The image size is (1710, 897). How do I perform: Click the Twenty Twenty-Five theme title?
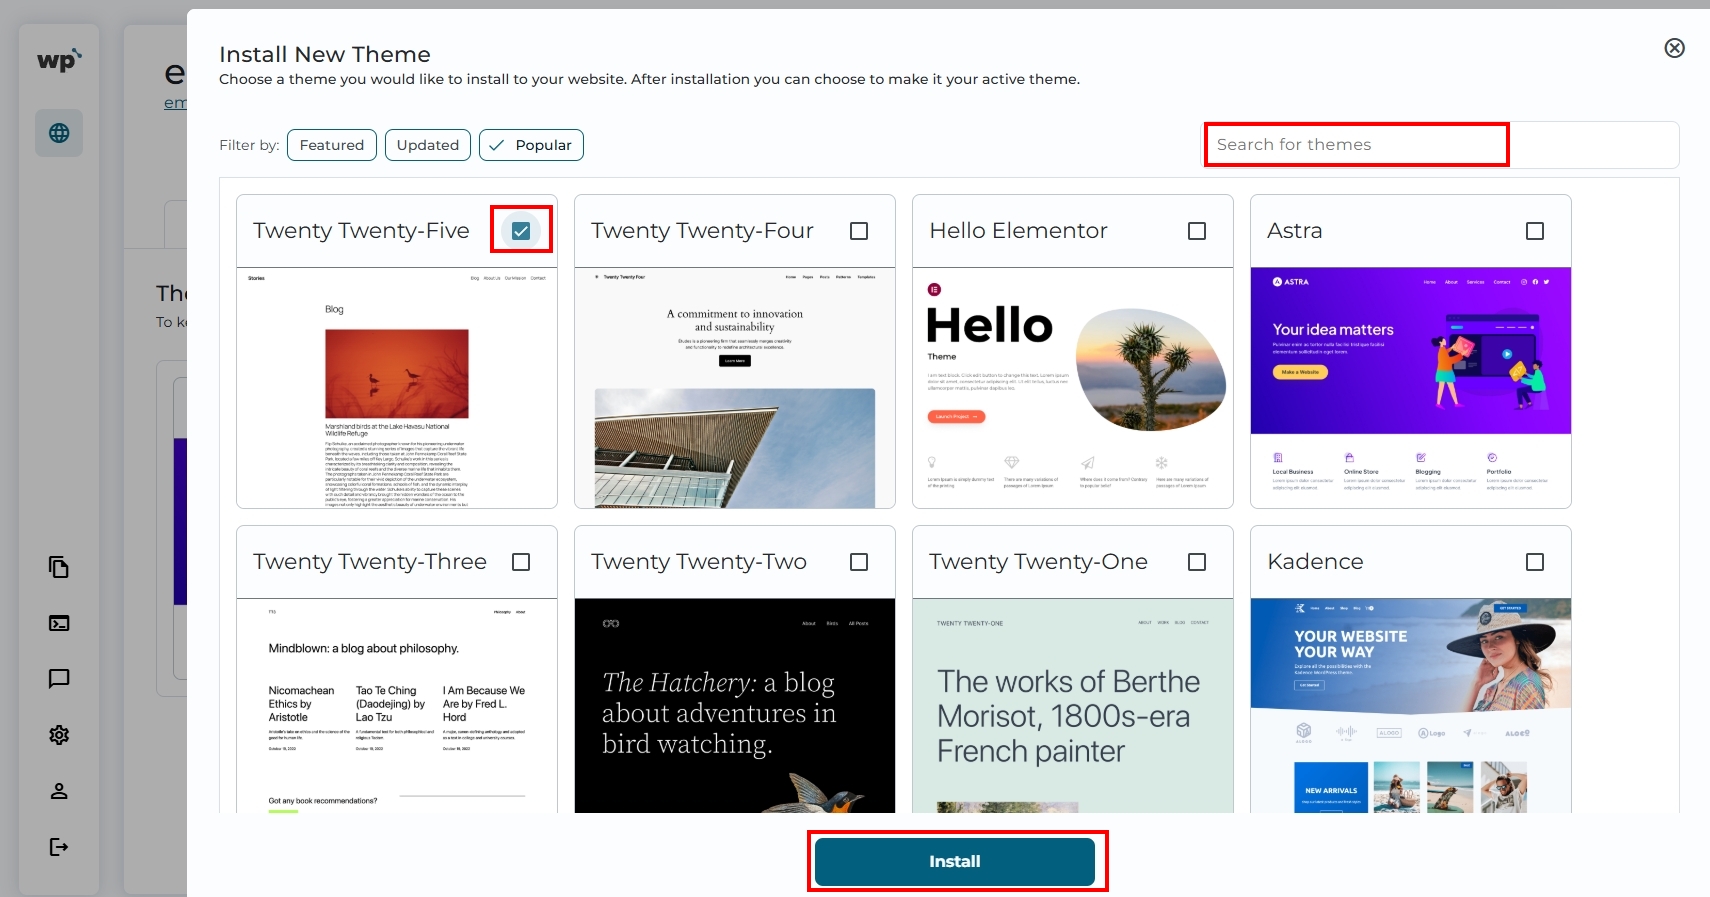361,231
